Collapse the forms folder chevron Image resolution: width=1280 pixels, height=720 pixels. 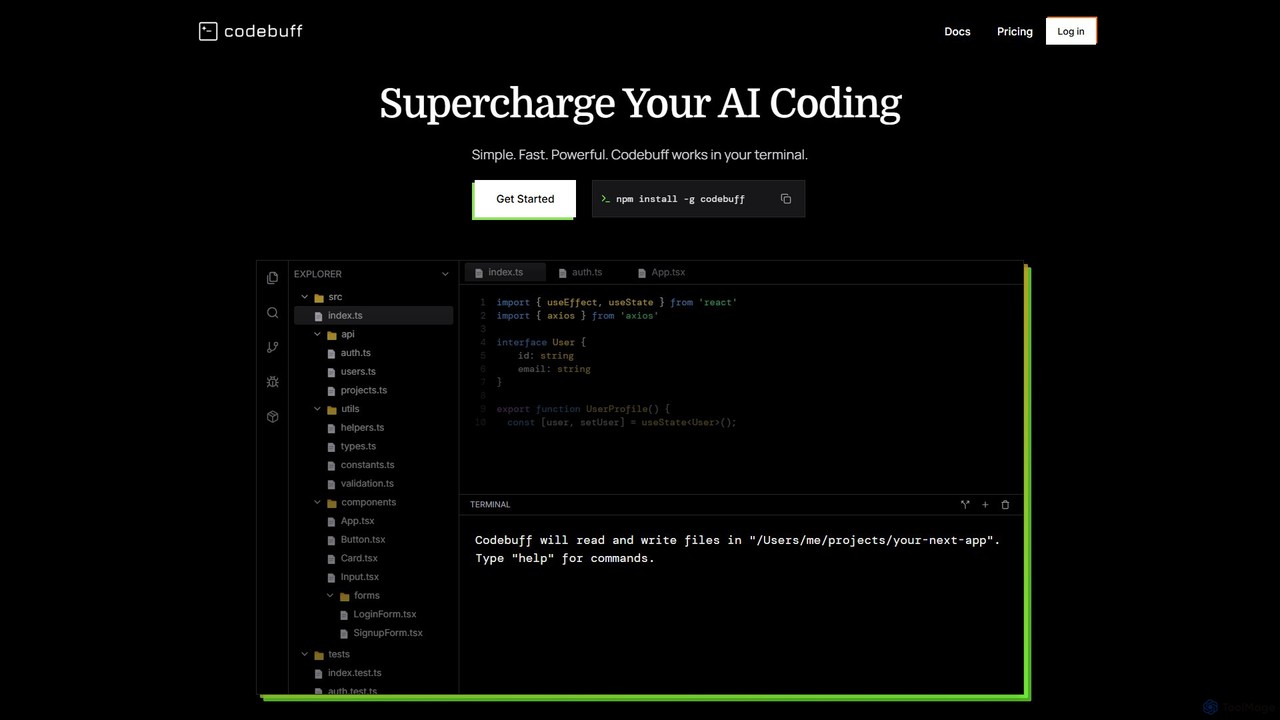point(331,596)
